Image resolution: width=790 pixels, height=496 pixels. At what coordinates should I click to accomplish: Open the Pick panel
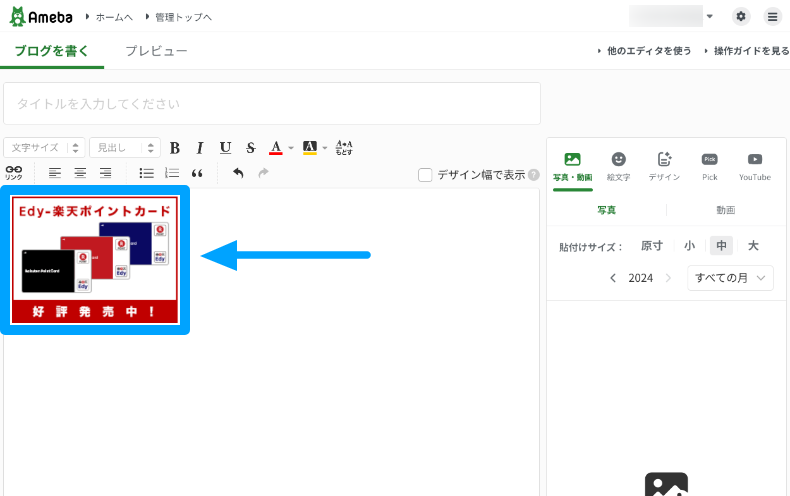709,167
